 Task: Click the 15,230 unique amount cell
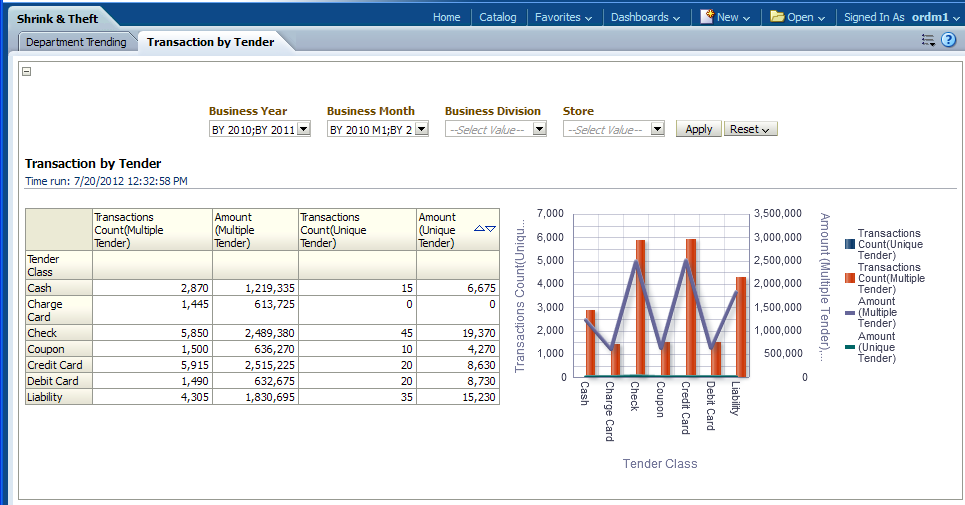[x=457, y=397]
